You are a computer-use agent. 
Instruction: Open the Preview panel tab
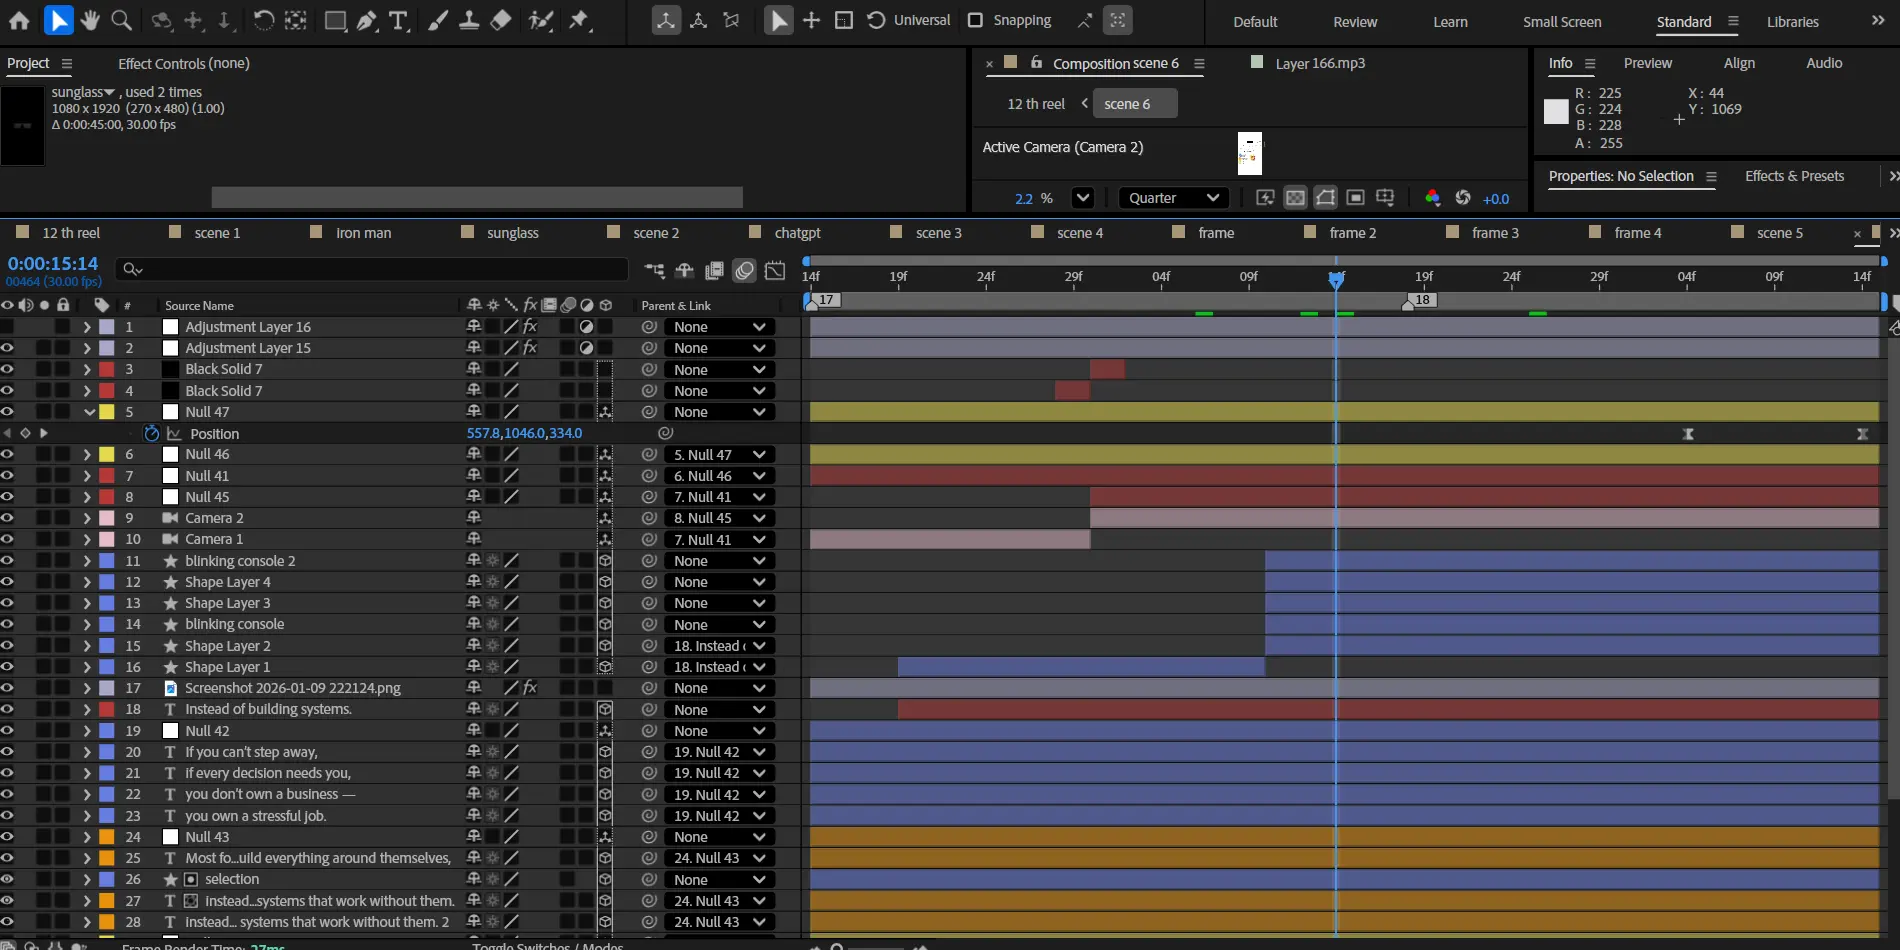click(x=1647, y=63)
